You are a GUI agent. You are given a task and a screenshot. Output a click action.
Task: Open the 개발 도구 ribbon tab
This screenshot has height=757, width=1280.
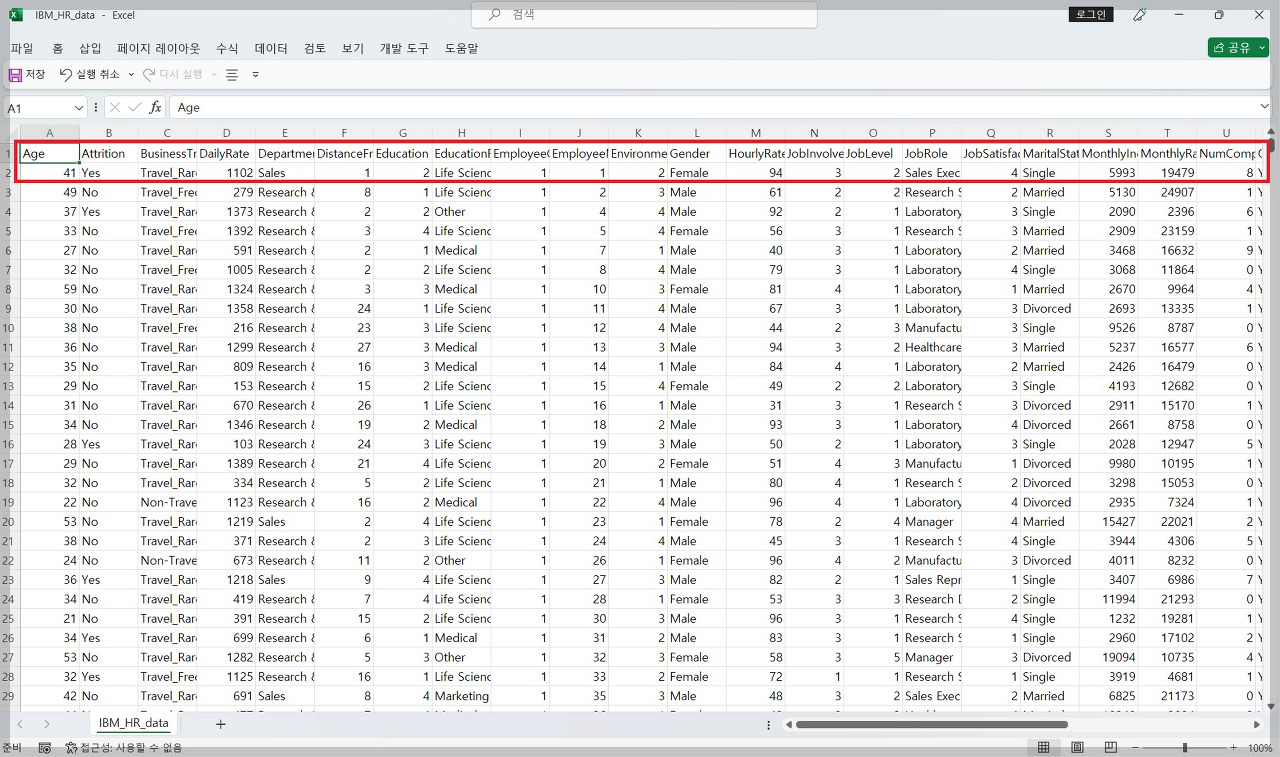404,48
